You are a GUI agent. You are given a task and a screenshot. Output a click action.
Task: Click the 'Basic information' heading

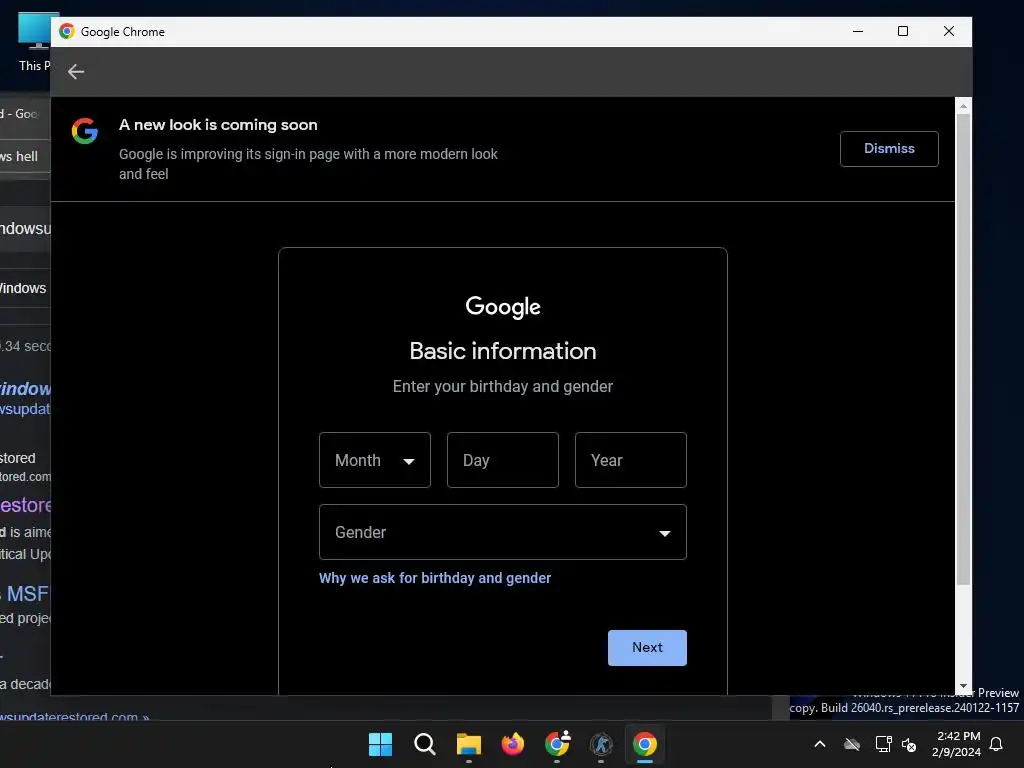[x=502, y=351]
